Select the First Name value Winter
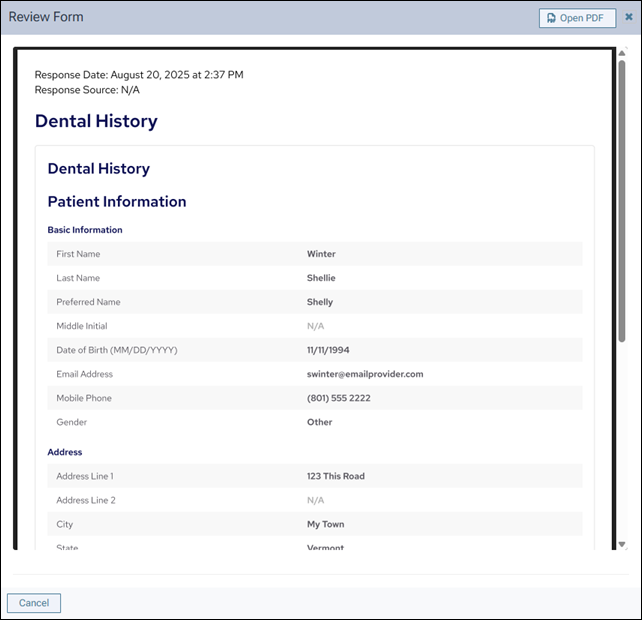 321,254
